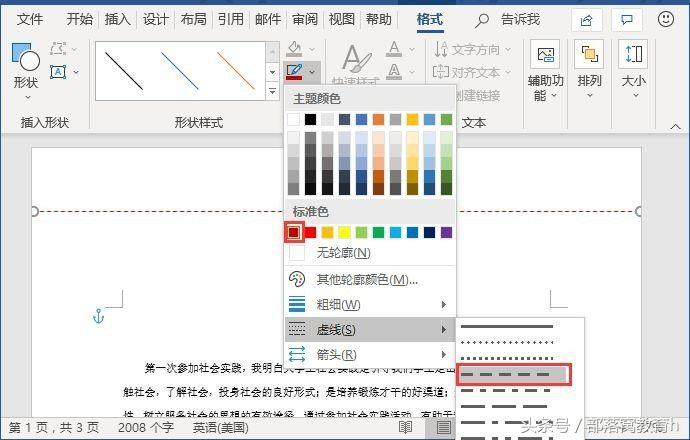Image resolution: width=690 pixels, height=440 pixels.
Task: Pick the gold theme color swatch
Action: click(412, 119)
